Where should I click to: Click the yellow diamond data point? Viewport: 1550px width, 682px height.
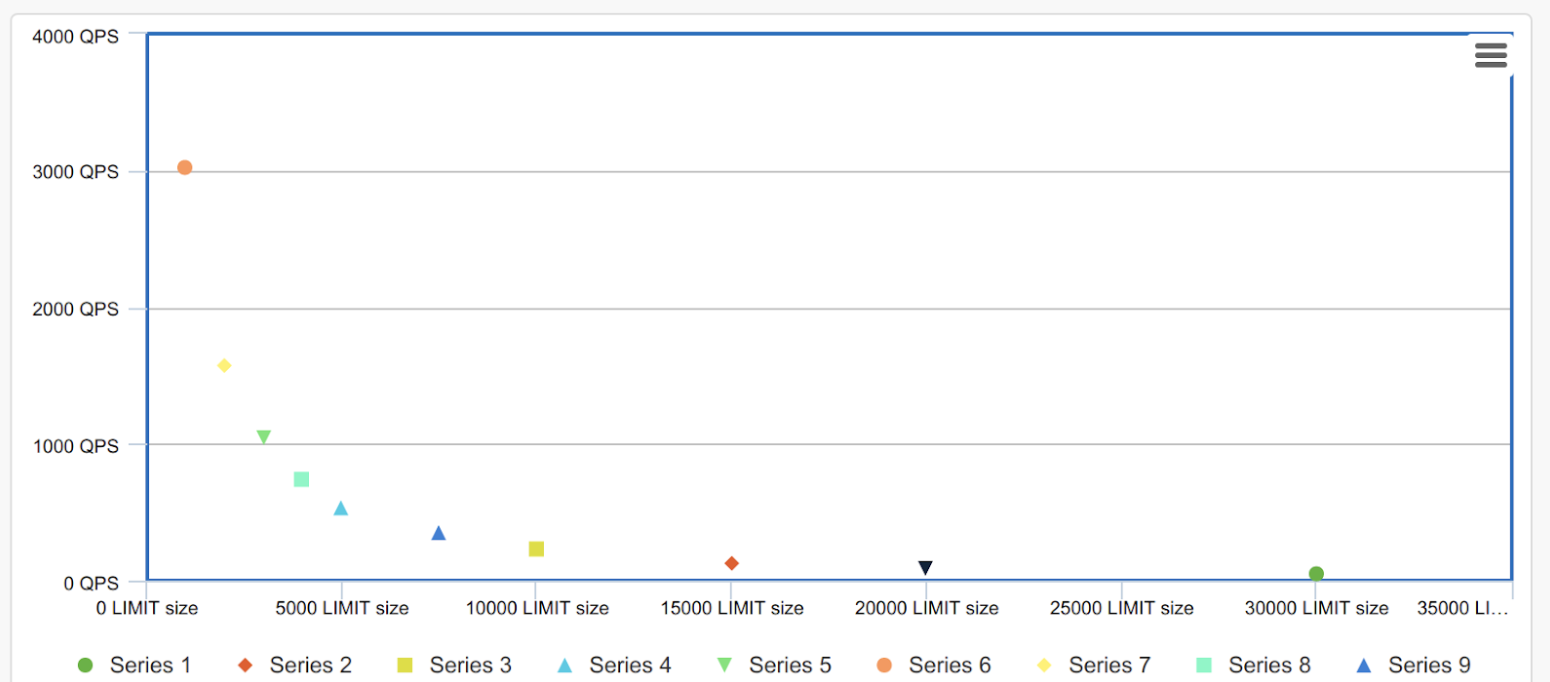[x=224, y=366]
